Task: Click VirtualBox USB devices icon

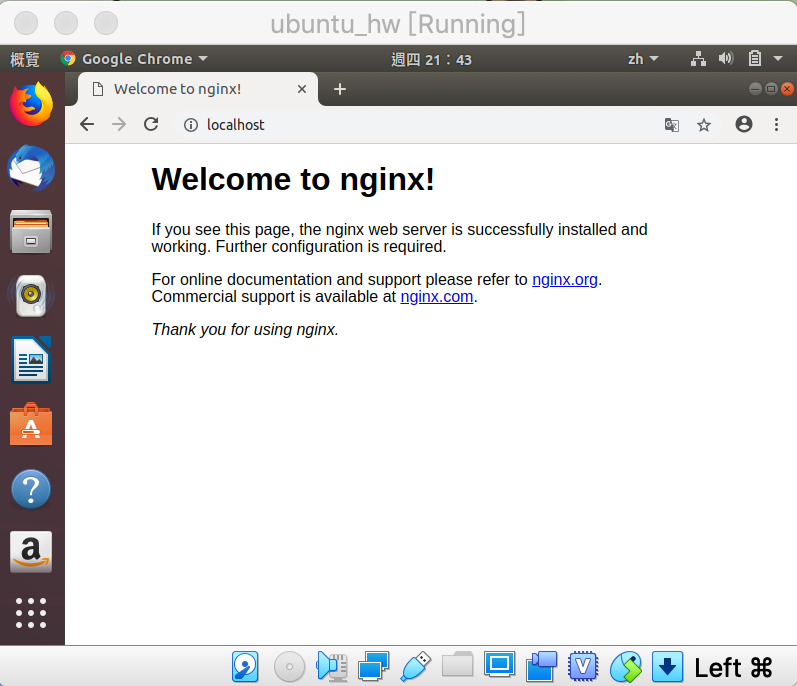Action: pyautogui.click(x=415, y=666)
